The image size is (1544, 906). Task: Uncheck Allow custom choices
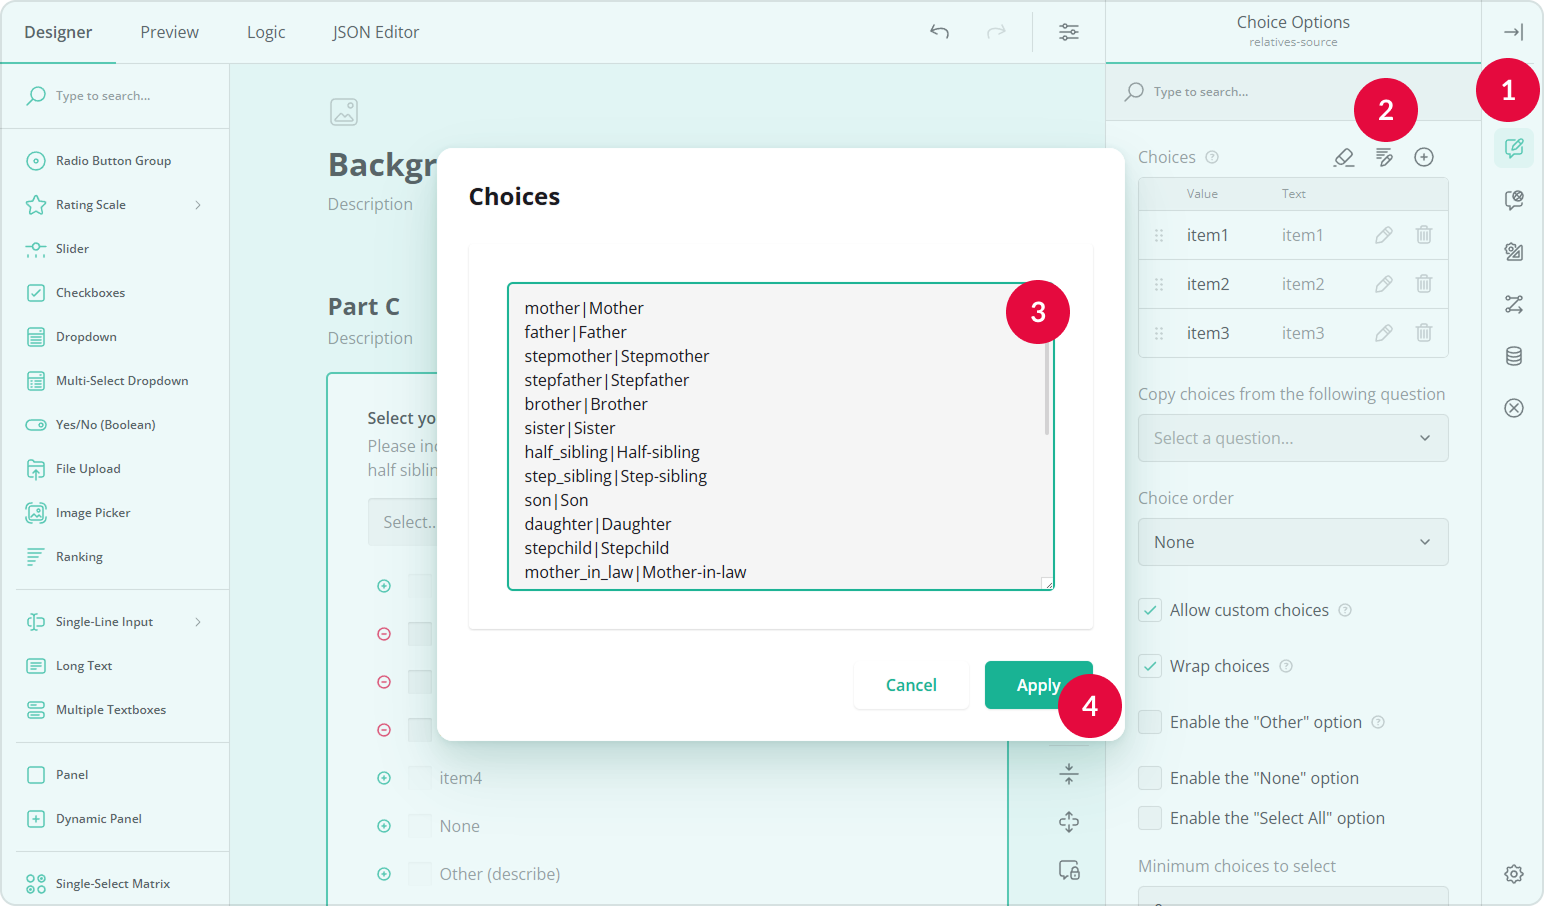(1149, 610)
